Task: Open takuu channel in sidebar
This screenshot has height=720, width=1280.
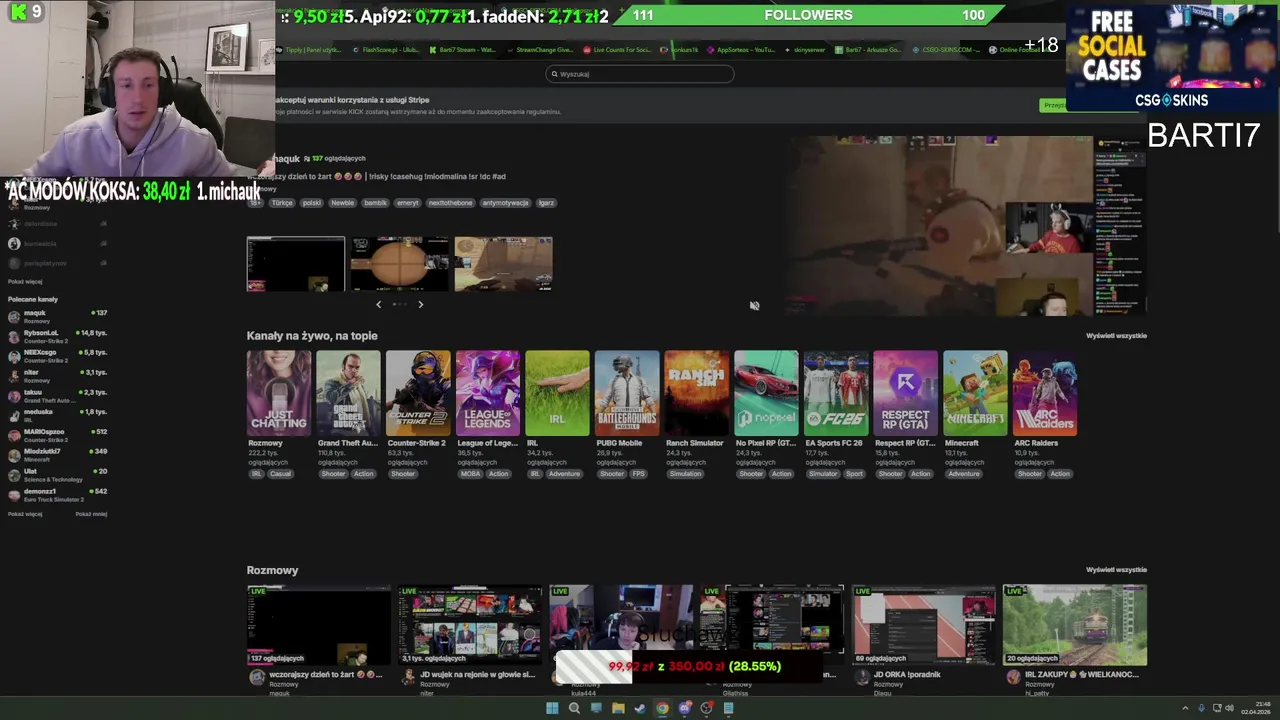Action: (58, 396)
